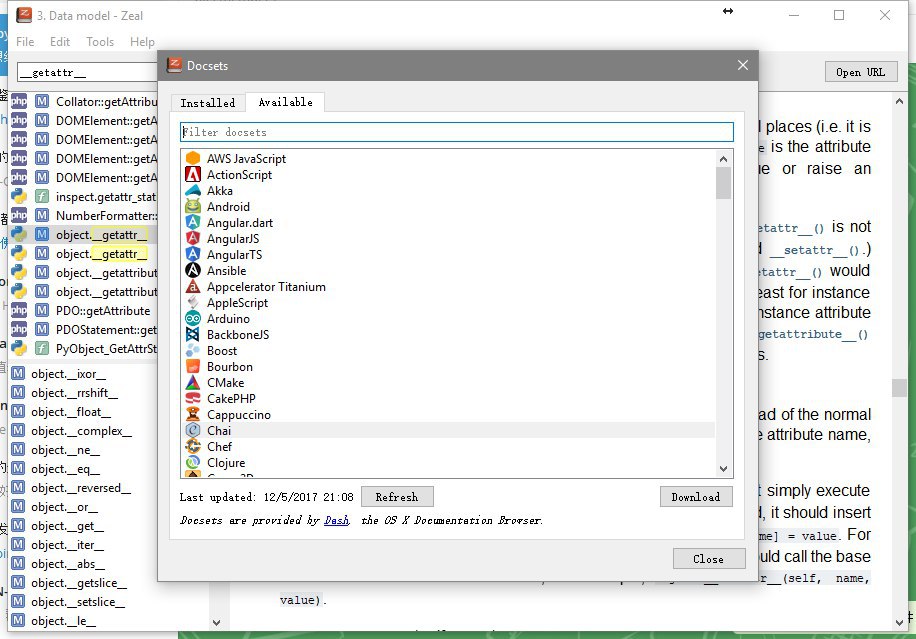This screenshot has width=916, height=639.
Task: Choose the Arduino docset icon
Action: click(x=193, y=319)
